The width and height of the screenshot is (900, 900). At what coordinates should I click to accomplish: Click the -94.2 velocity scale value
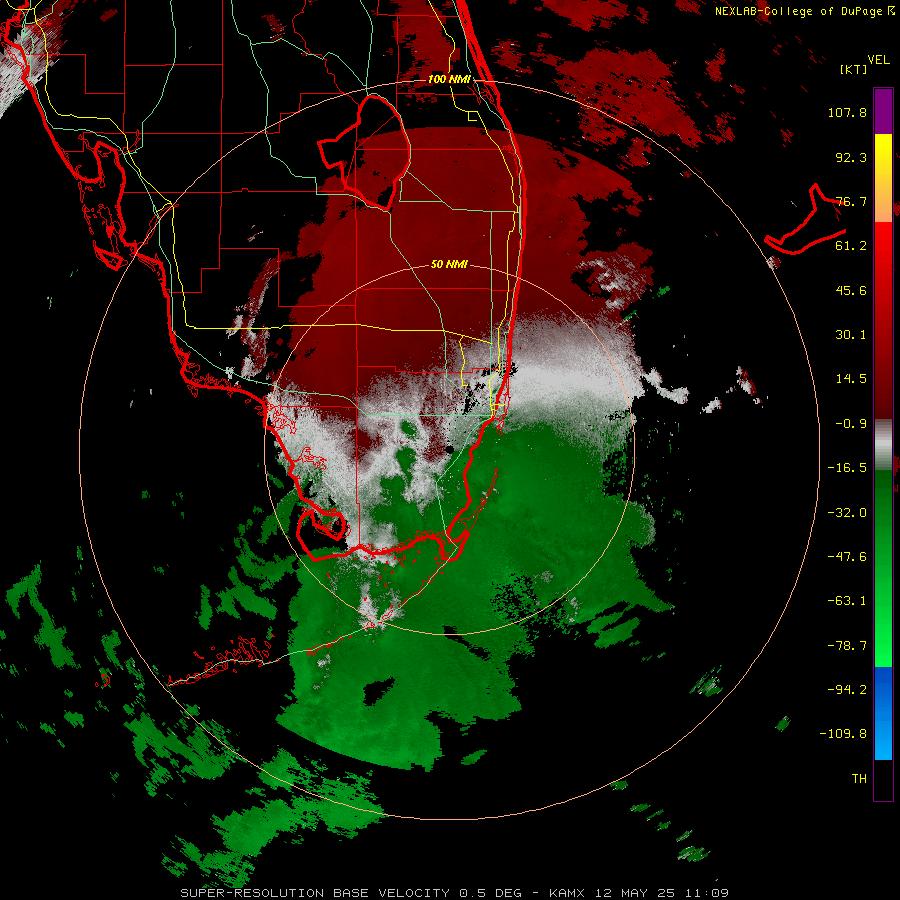click(x=847, y=690)
